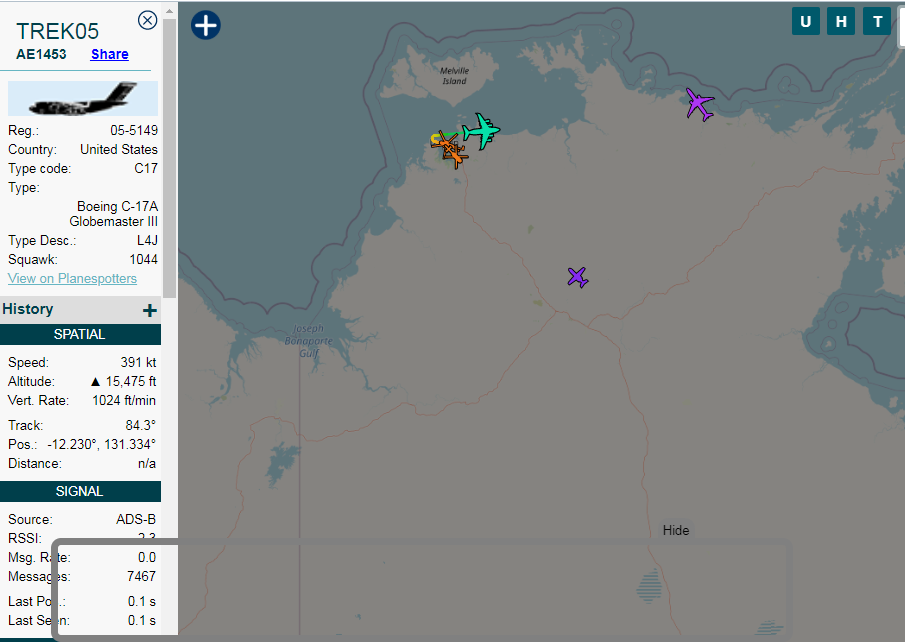
Task: Open View on Planespotters link
Action: coord(72,278)
